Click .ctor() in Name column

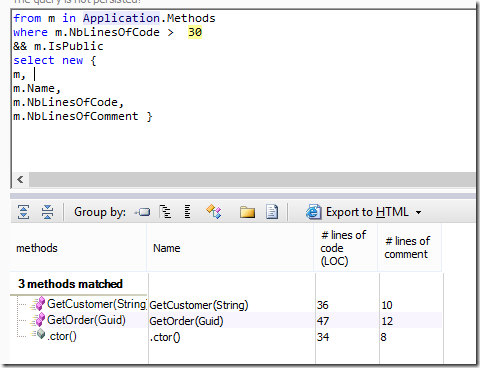pos(165,337)
